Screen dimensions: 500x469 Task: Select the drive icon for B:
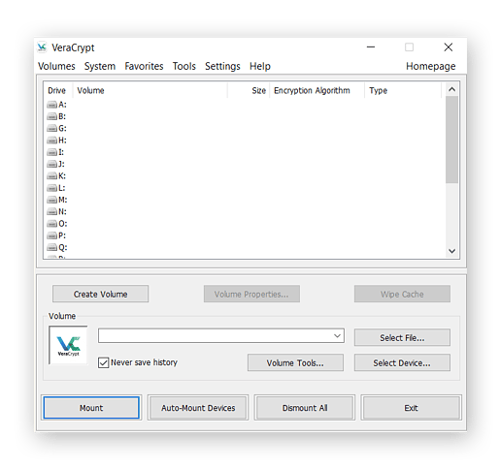pos(52,117)
